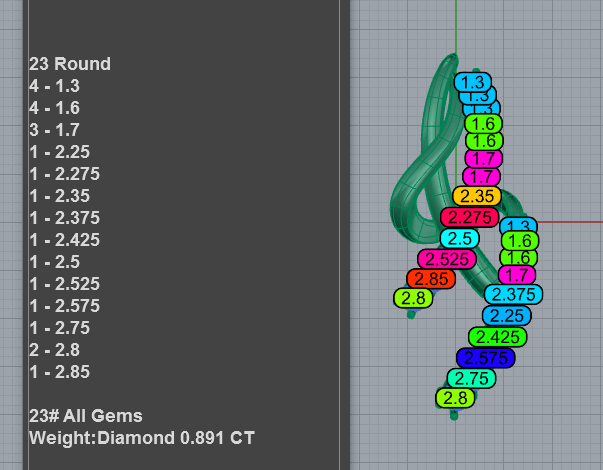The image size is (603, 470).
Task: Select the 1.7 label directly above 2.375
Action: point(517,275)
